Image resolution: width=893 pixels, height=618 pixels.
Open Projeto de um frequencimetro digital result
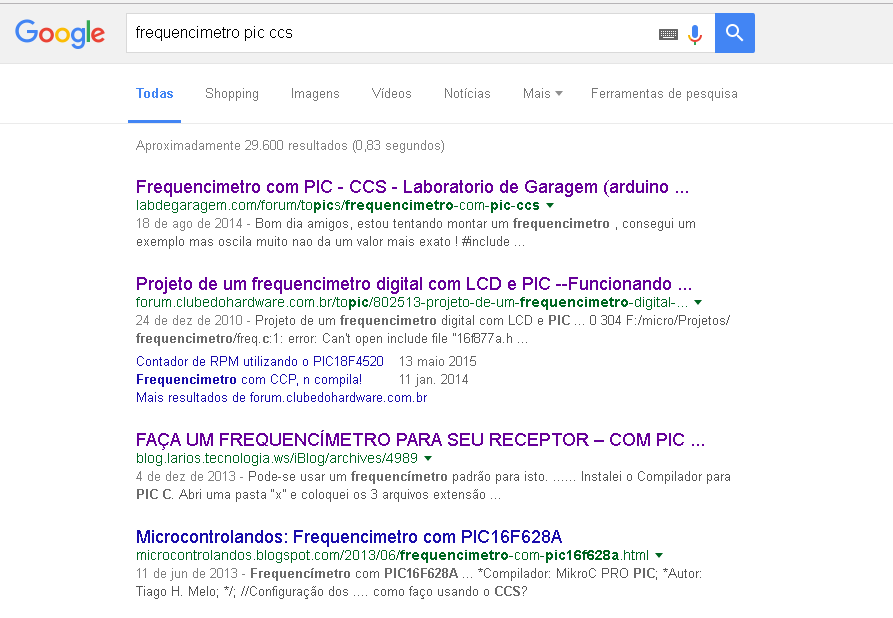(414, 284)
